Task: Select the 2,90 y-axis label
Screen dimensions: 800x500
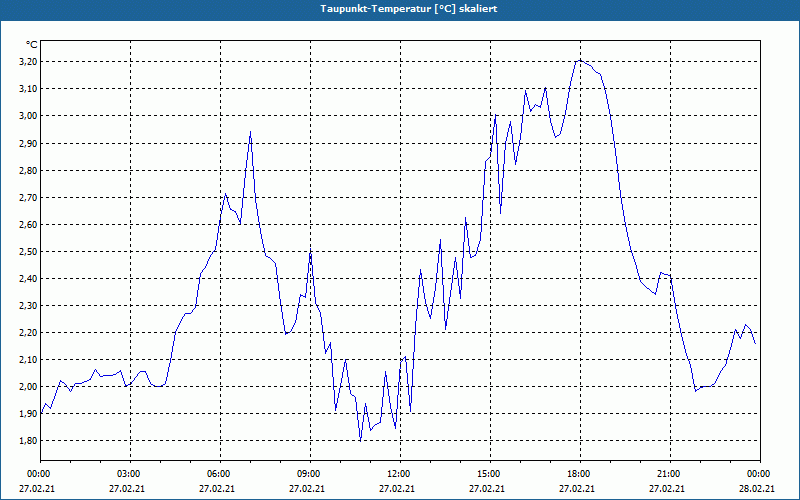Action: 28,143
